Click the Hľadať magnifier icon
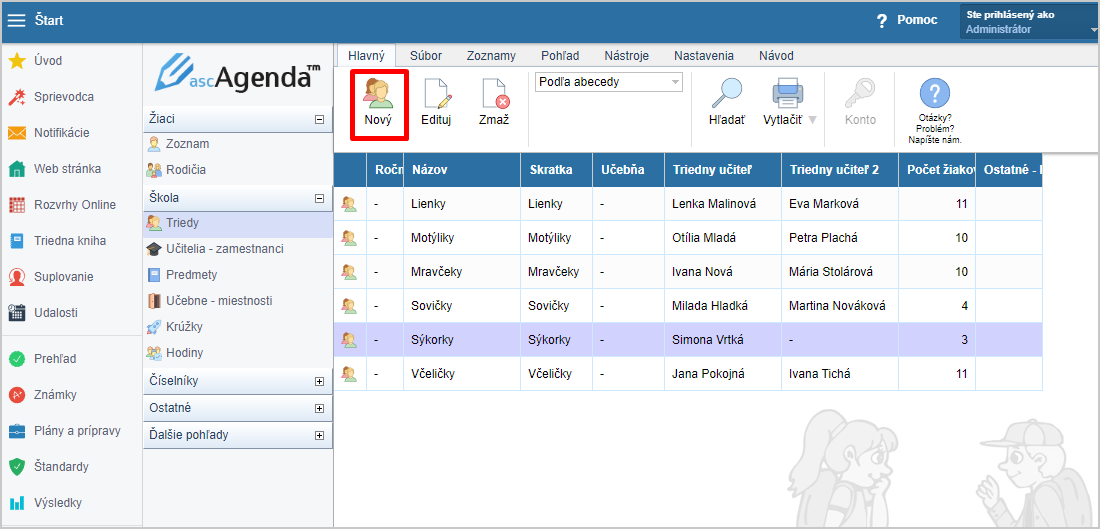This screenshot has width=1100, height=529. point(727,93)
